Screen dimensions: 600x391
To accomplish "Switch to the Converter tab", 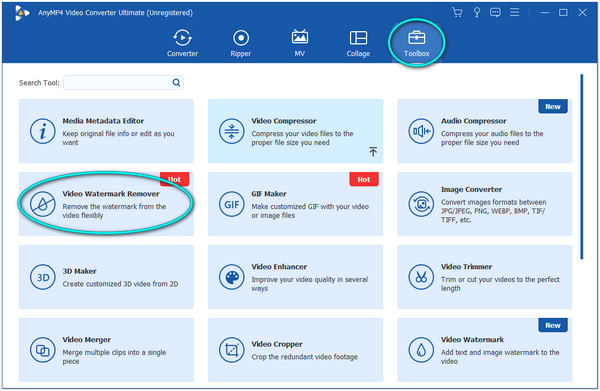I will pyautogui.click(x=183, y=43).
